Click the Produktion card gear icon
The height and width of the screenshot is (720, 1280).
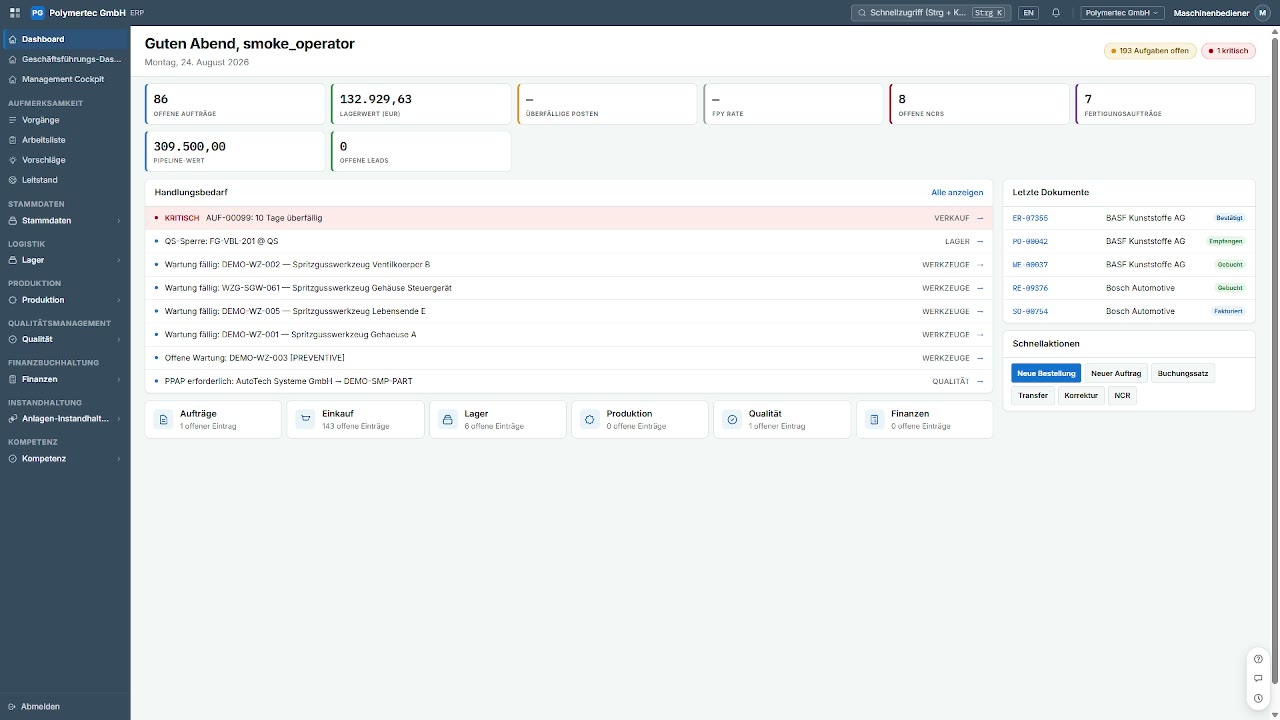pos(589,420)
